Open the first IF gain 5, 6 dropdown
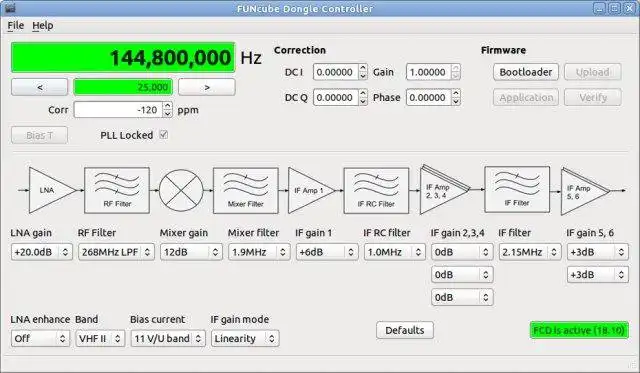 pyautogui.click(x=598, y=252)
